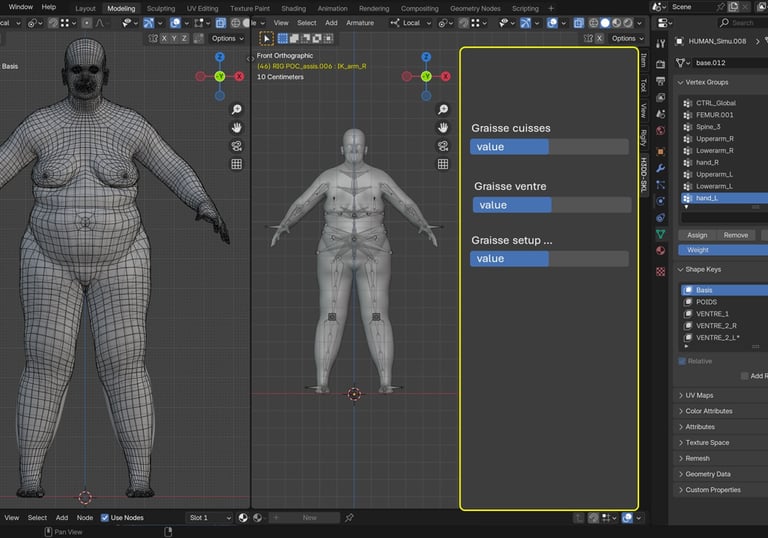768x538 pixels.
Task: Click the Remove vertex group button
Action: [735, 235]
